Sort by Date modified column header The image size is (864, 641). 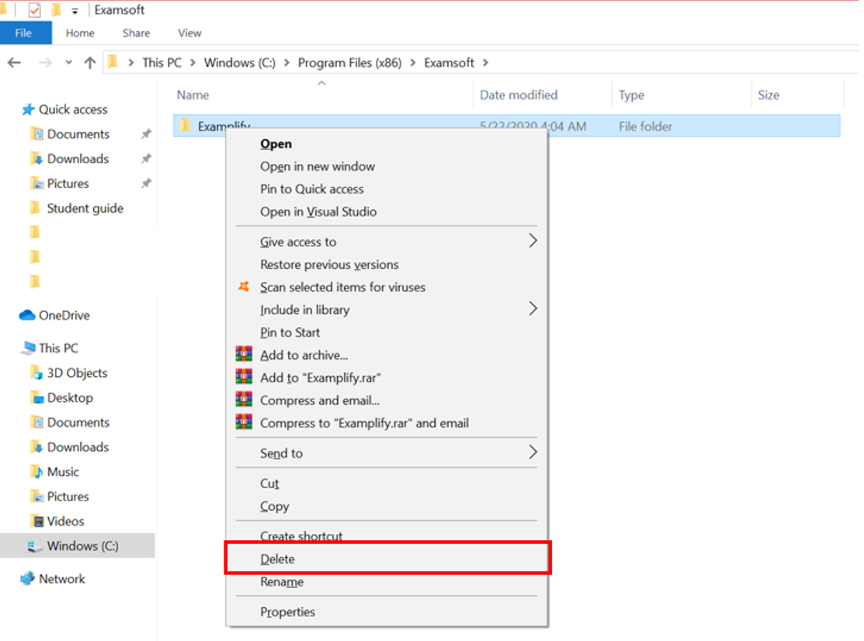point(519,95)
